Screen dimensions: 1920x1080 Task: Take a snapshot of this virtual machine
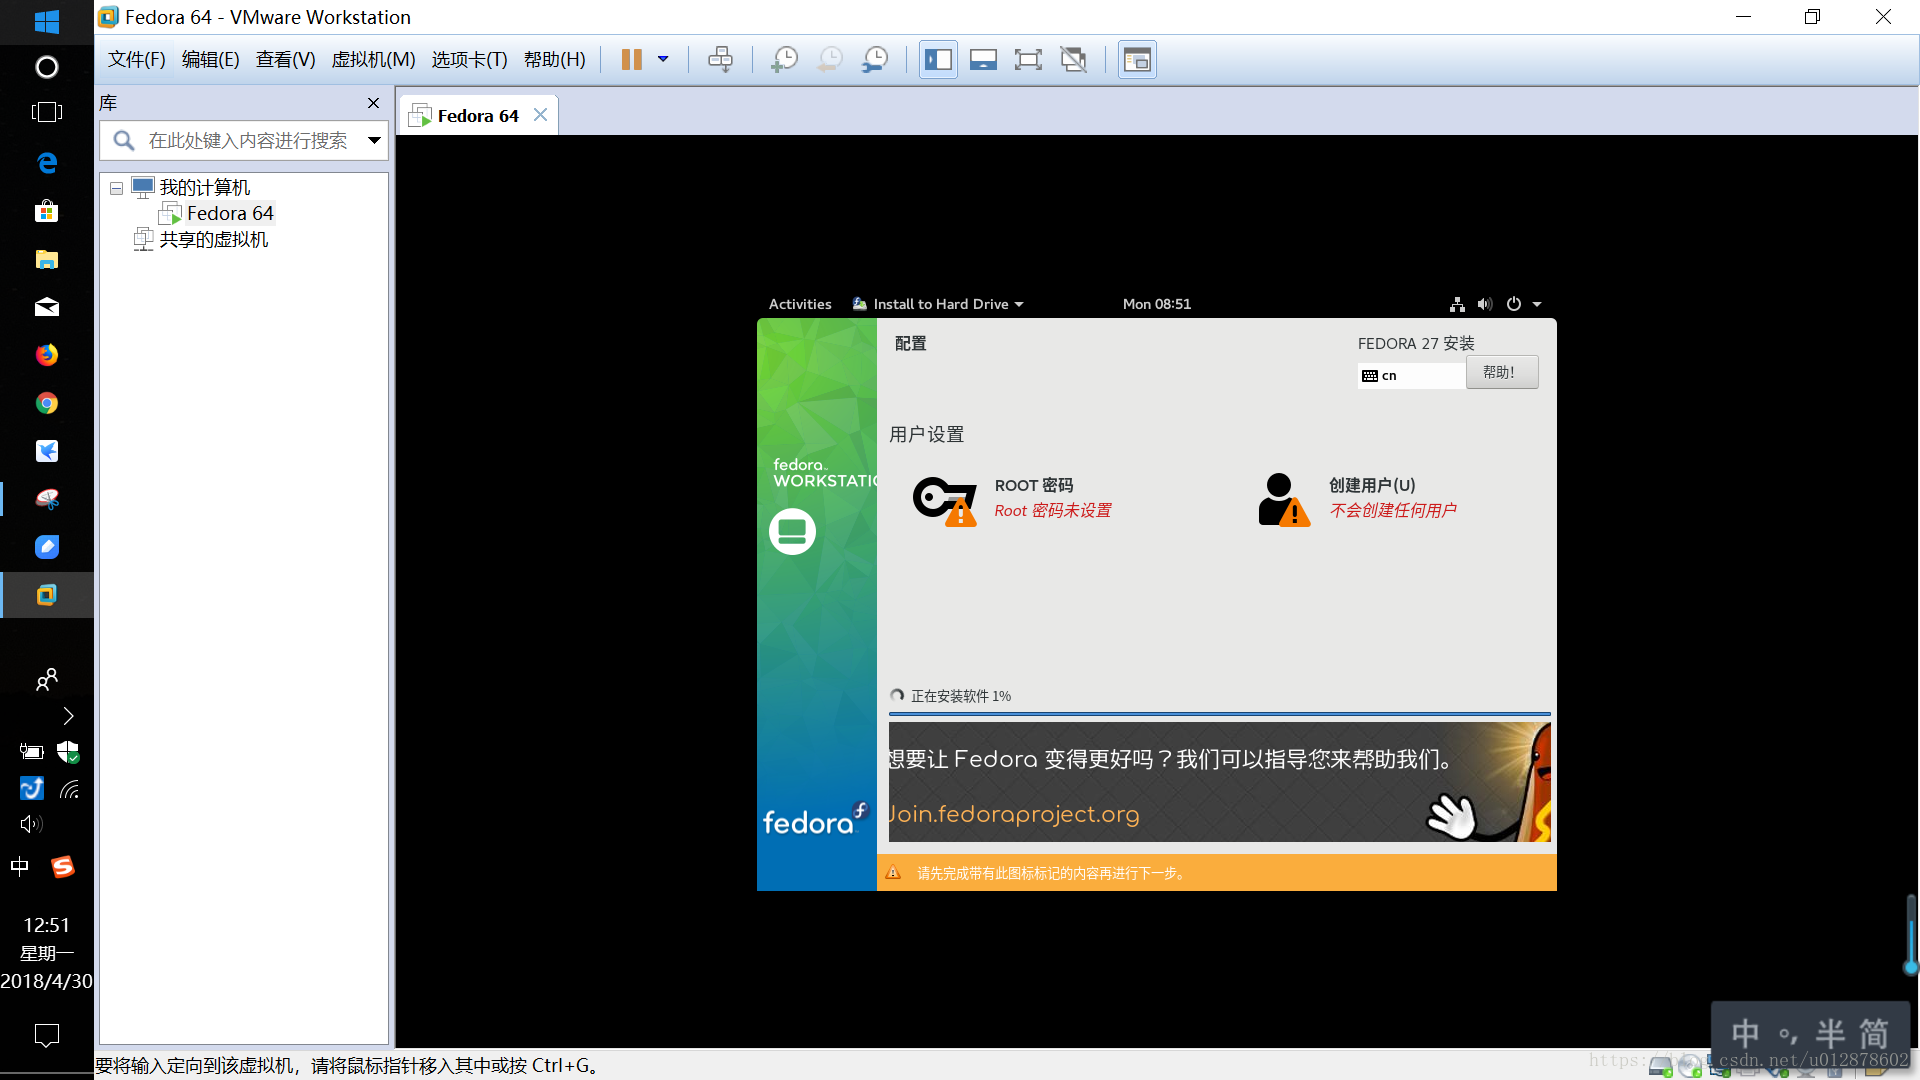pos(784,60)
